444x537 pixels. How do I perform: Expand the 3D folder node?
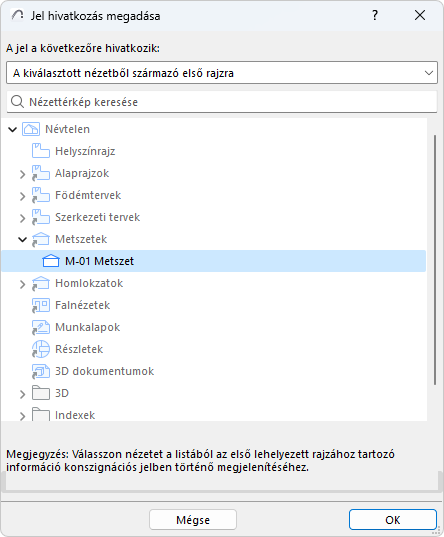click(22, 394)
